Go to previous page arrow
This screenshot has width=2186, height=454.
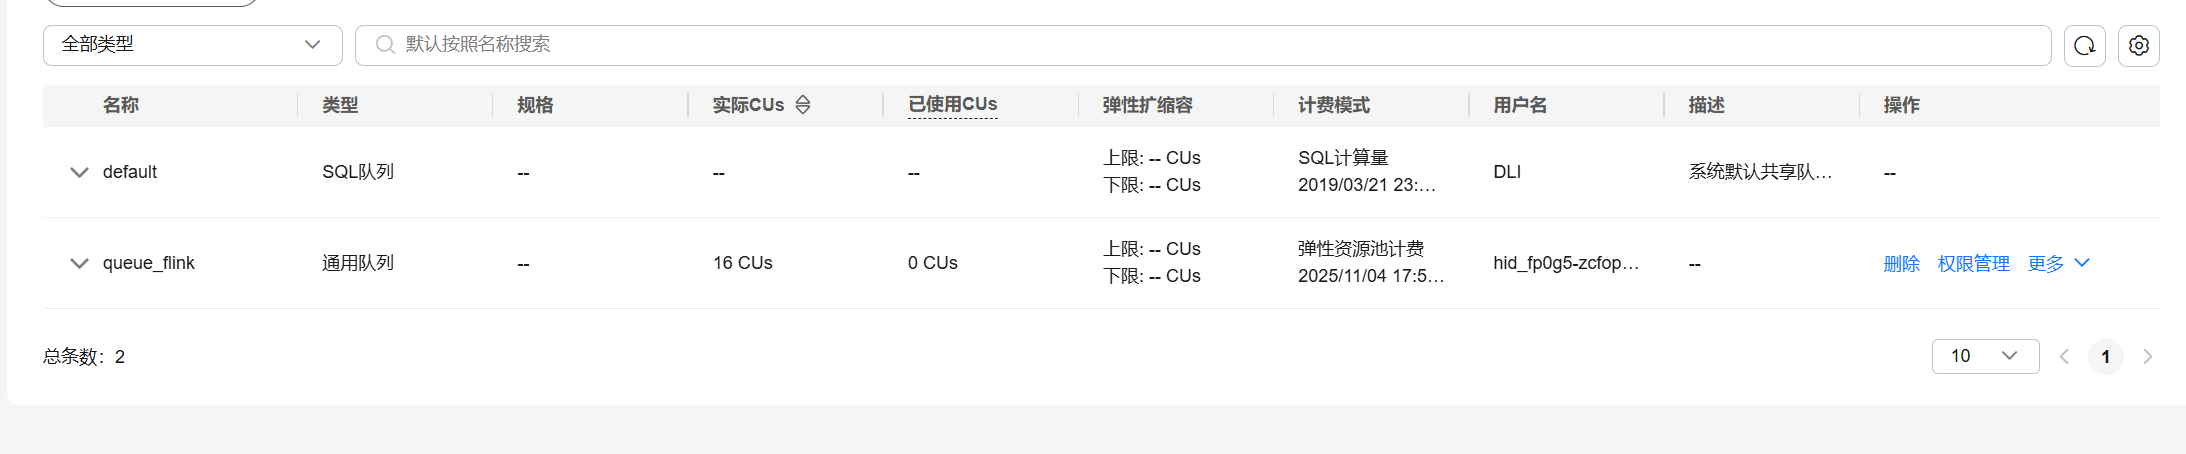click(2064, 357)
